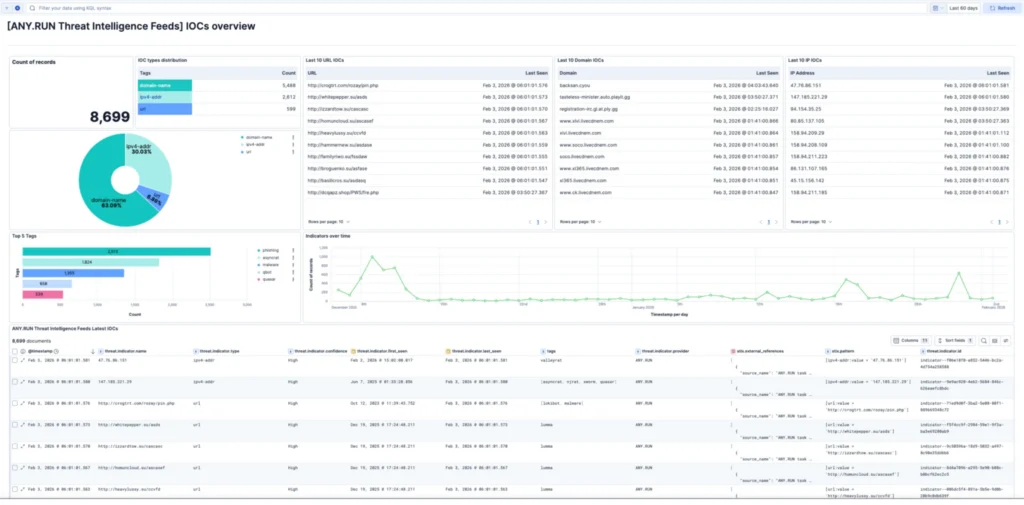Click the threat.indicator.first_seen date field icon
This screenshot has height=505, width=1024.
point(353,351)
